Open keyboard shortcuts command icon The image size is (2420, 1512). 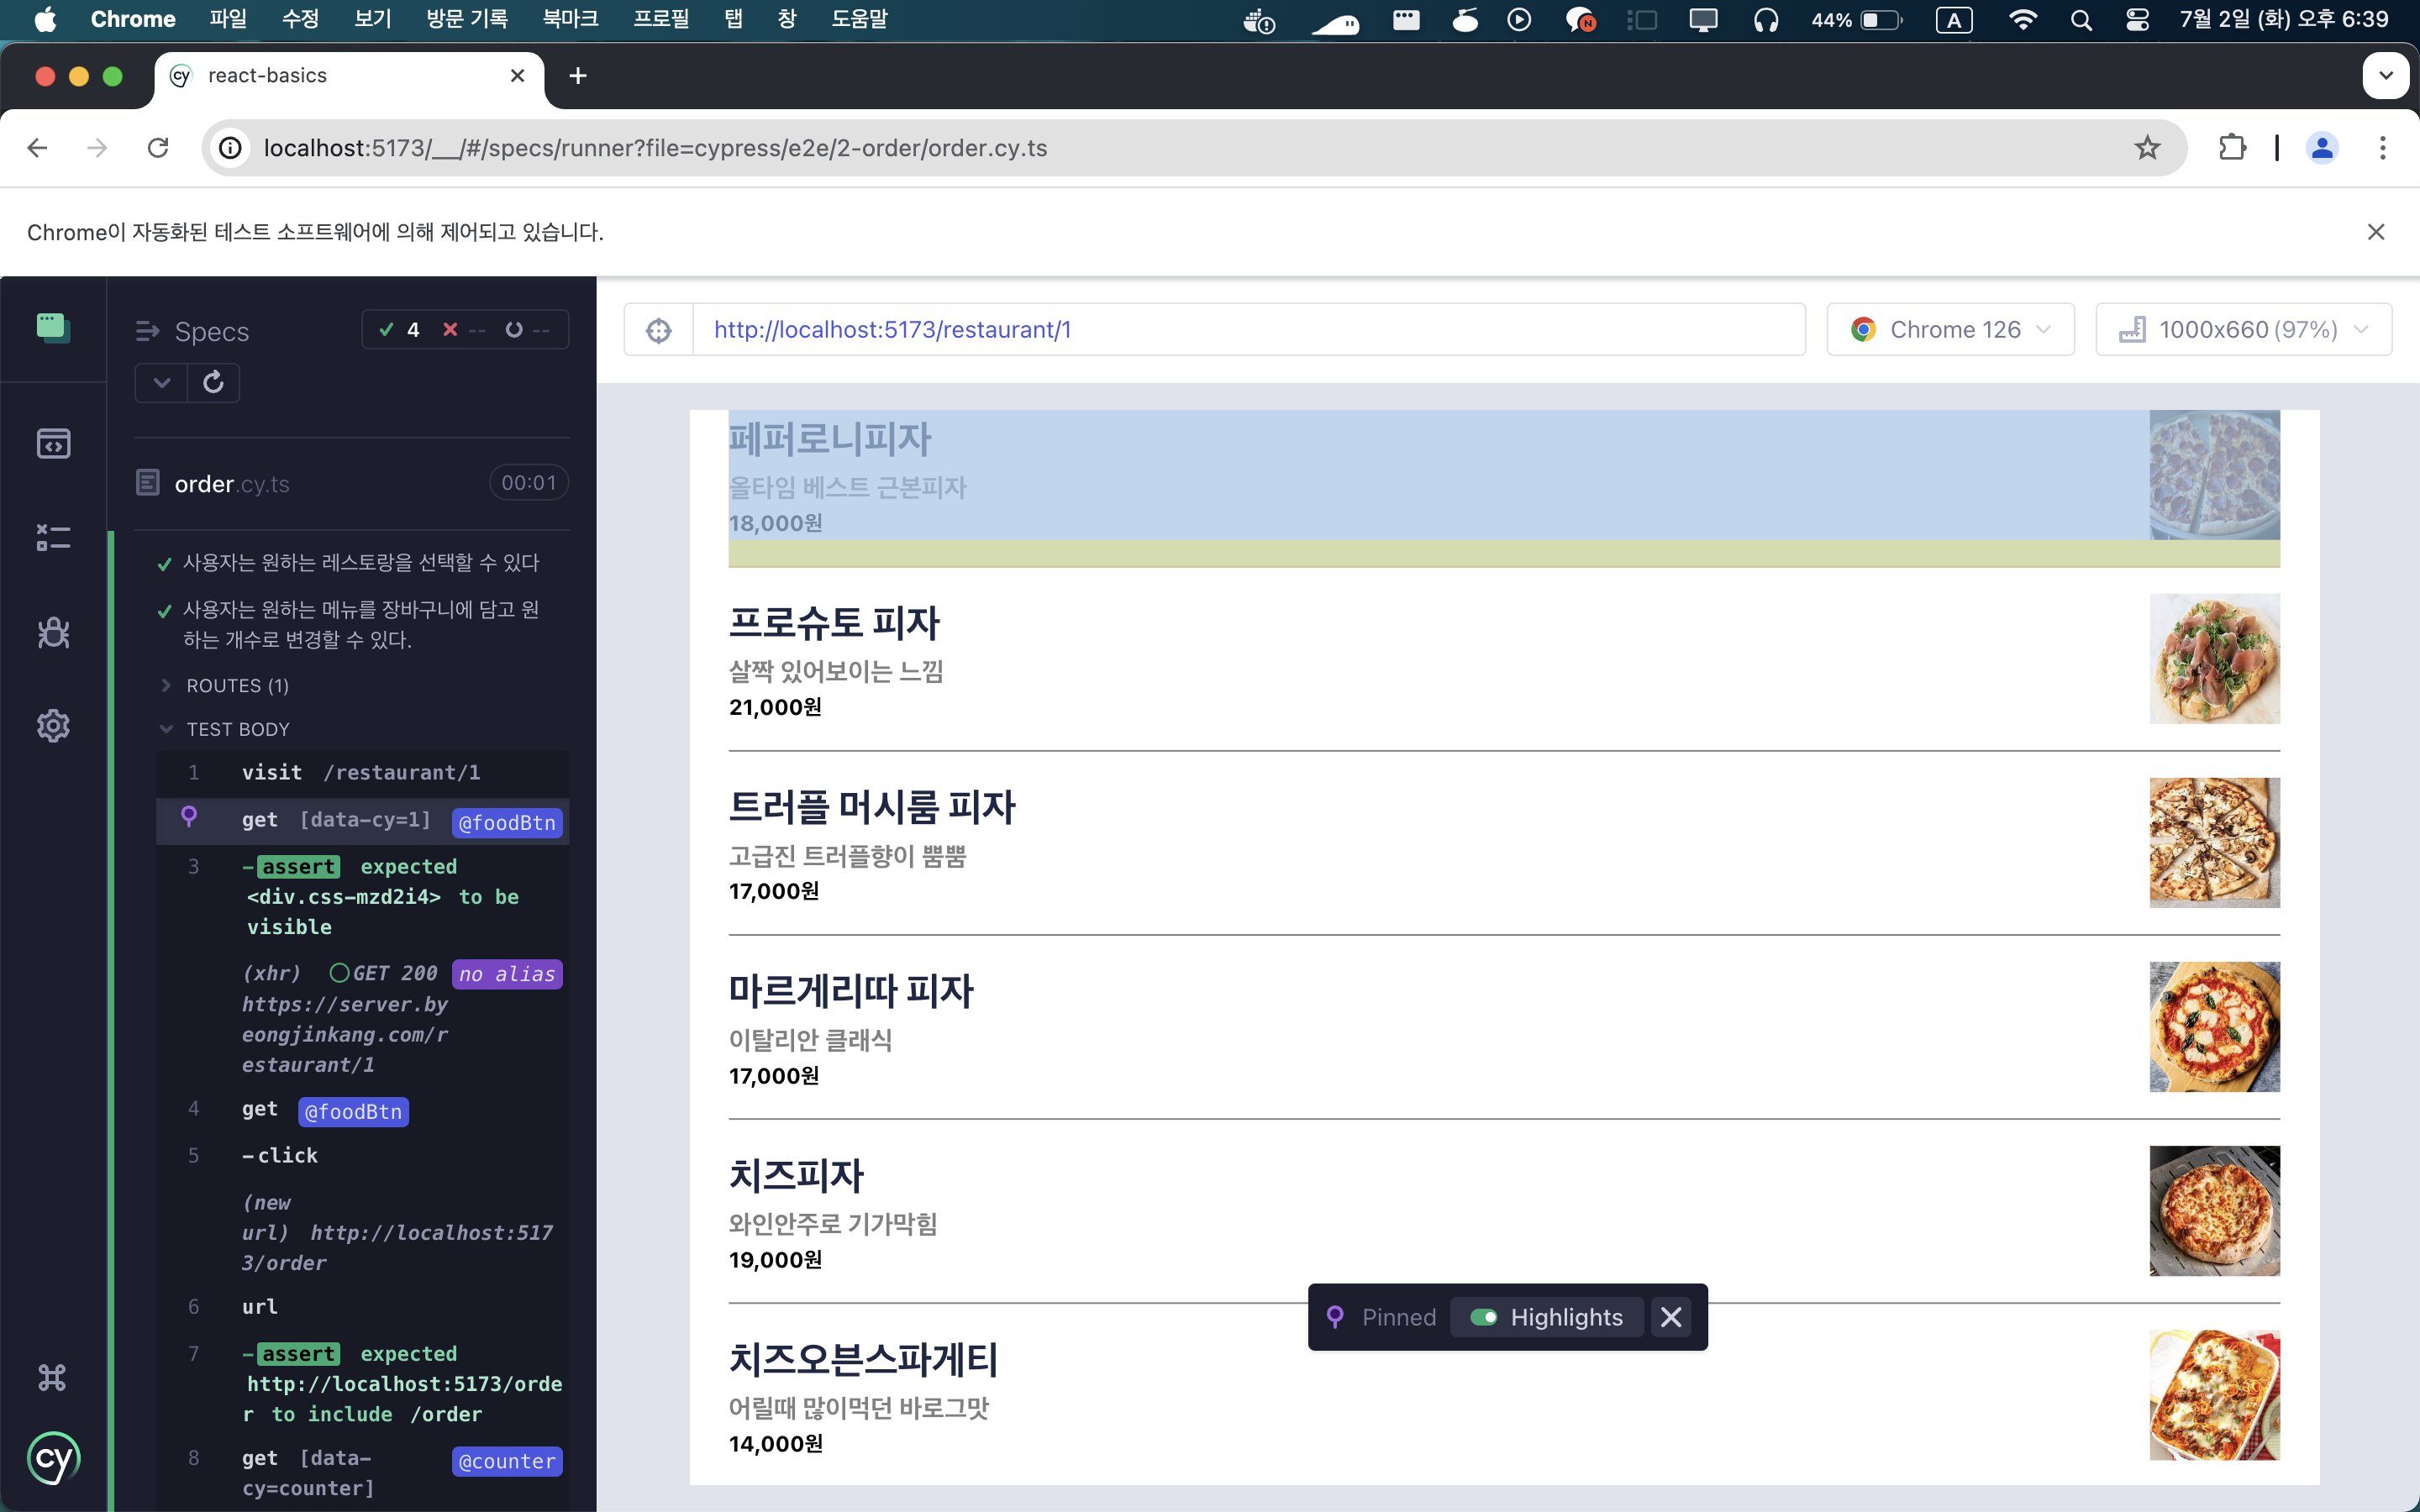(x=53, y=1378)
